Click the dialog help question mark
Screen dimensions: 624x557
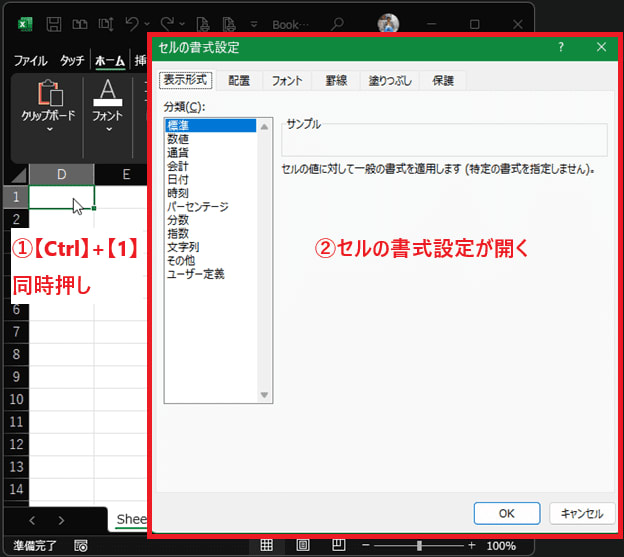click(561, 47)
